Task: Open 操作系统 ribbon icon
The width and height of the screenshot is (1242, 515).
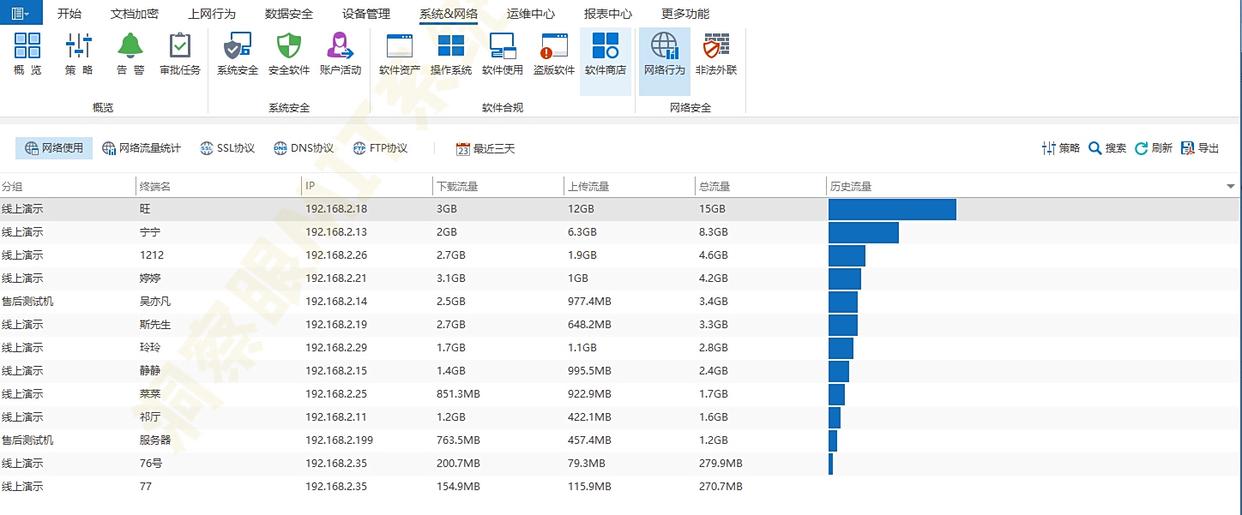Action: (451, 55)
